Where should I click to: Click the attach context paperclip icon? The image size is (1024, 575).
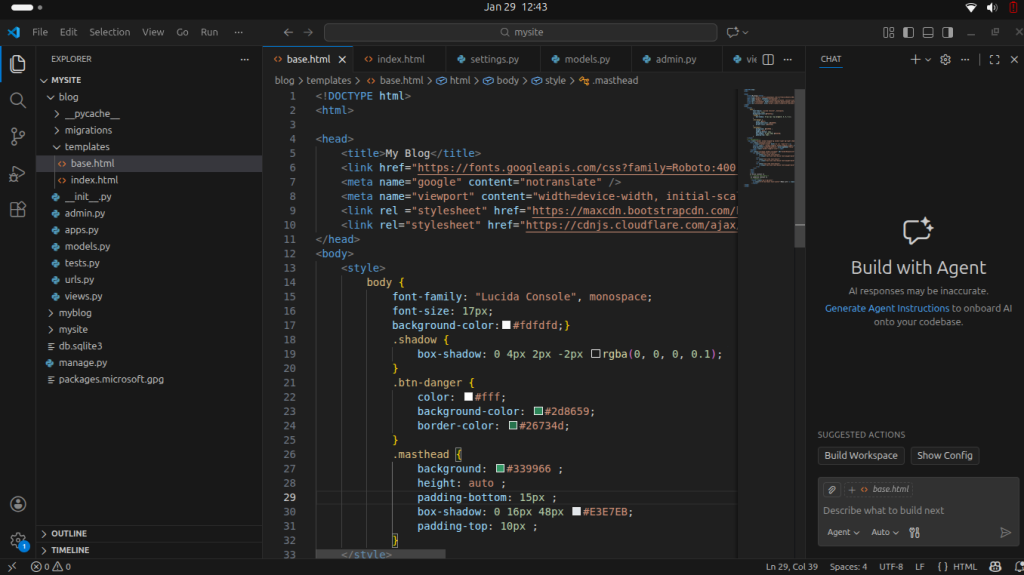pos(831,489)
